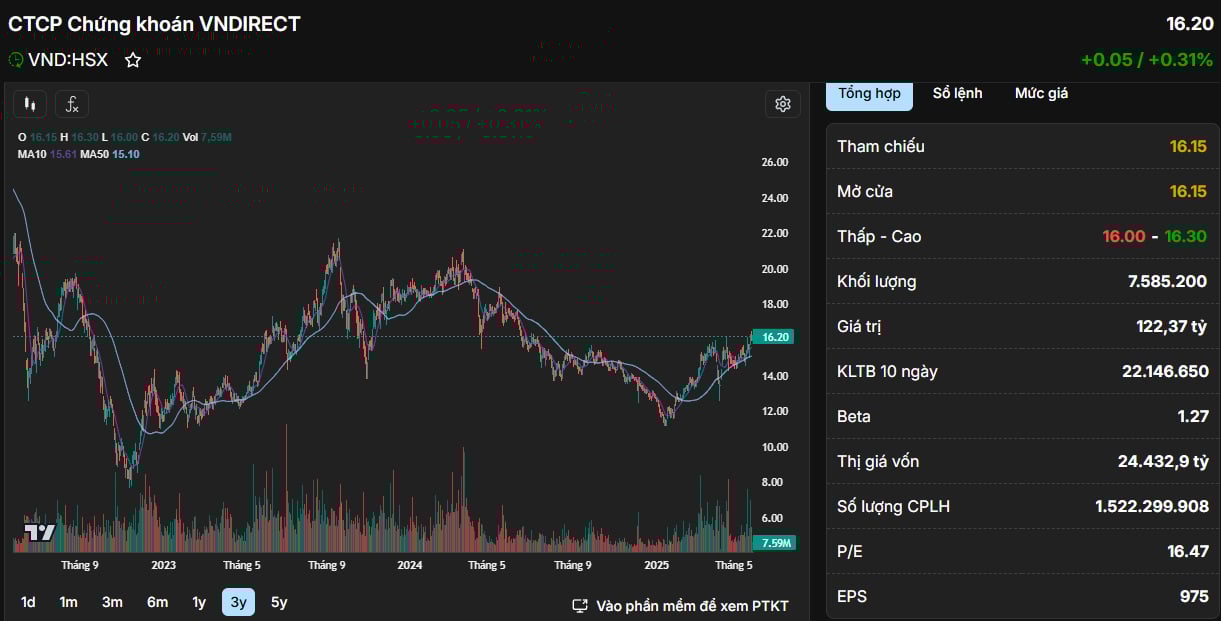The image size is (1221, 621).
Task: Open chart settings gear
Action: tap(783, 104)
